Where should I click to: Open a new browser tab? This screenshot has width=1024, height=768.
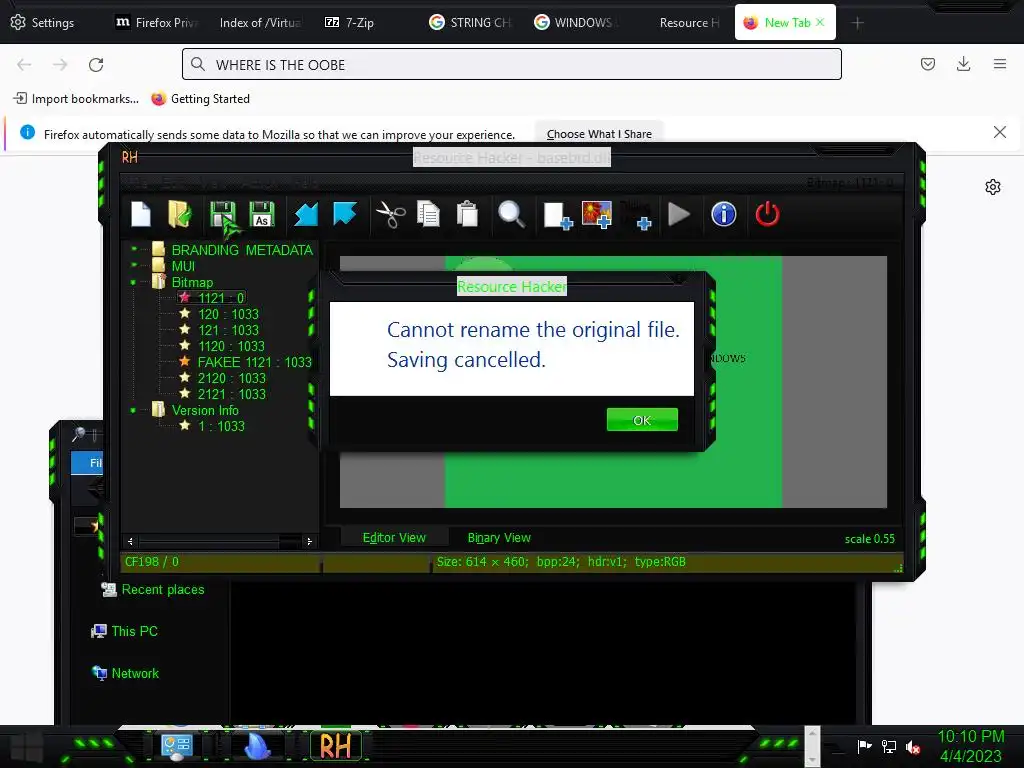[x=857, y=23]
